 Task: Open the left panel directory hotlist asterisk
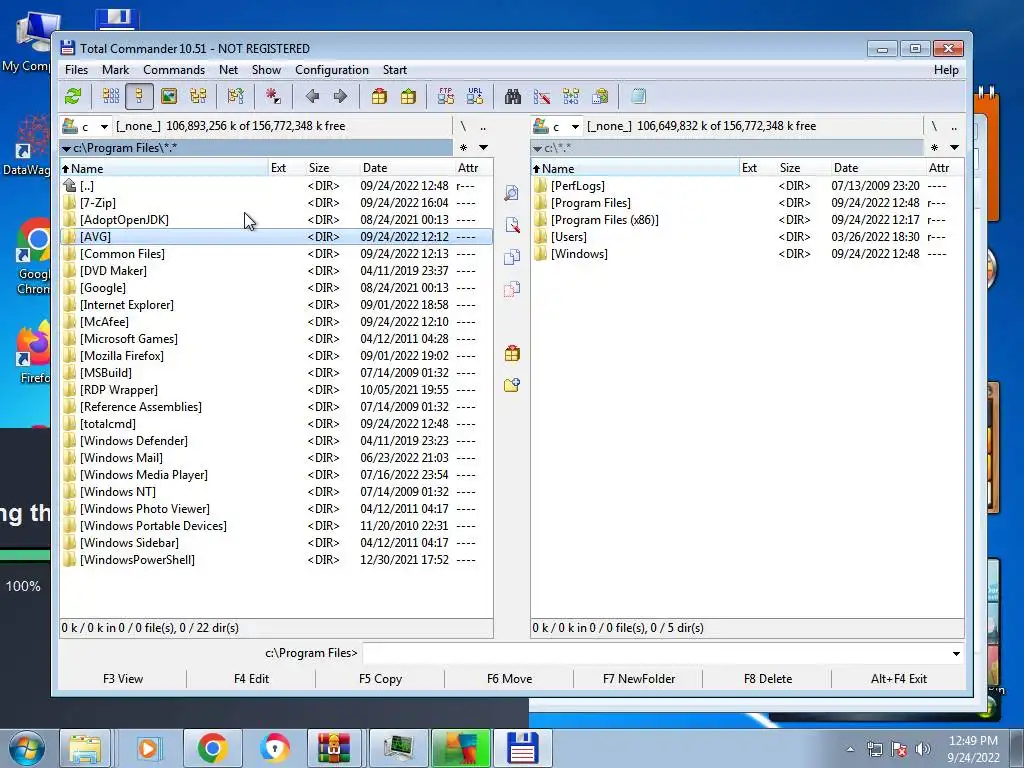tap(464, 148)
